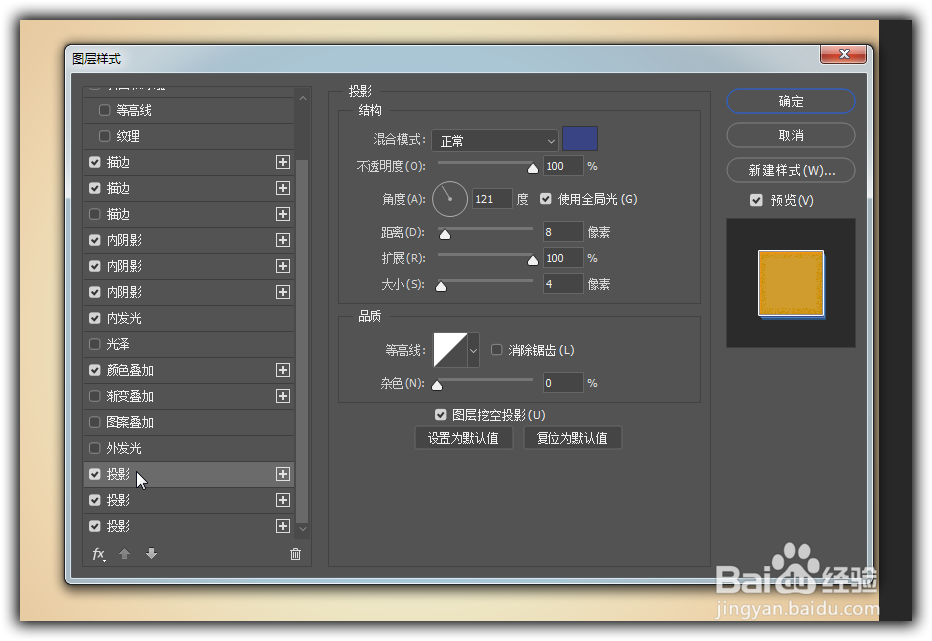Viewport: 932px width, 641px height.
Task: Click the 等高线 contour thumbnail
Action: click(450, 350)
